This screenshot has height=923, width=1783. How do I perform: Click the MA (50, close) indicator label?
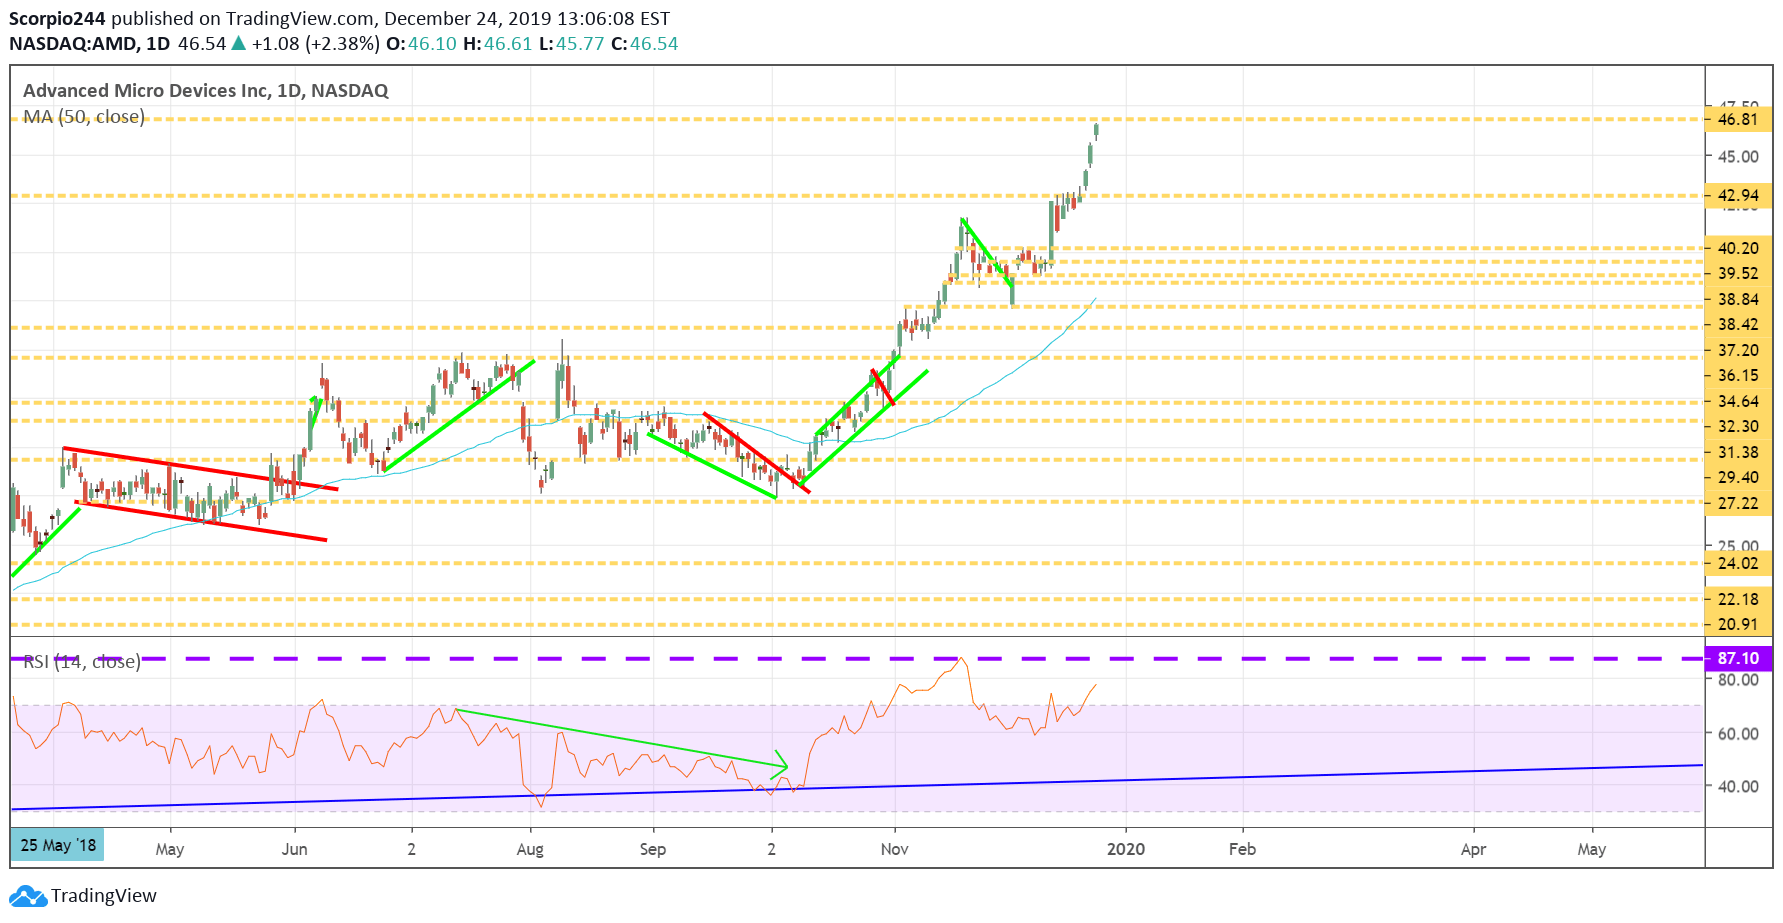pyautogui.click(x=84, y=117)
